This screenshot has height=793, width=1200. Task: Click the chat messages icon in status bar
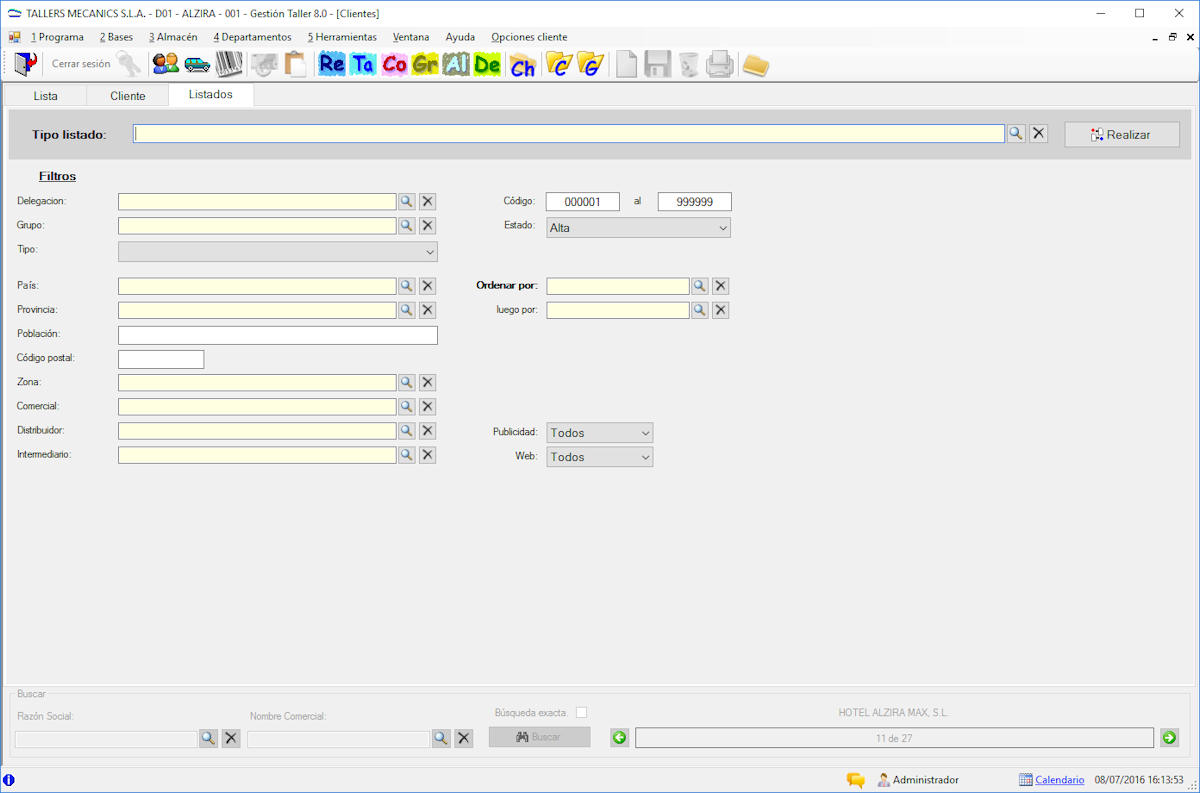click(856, 780)
